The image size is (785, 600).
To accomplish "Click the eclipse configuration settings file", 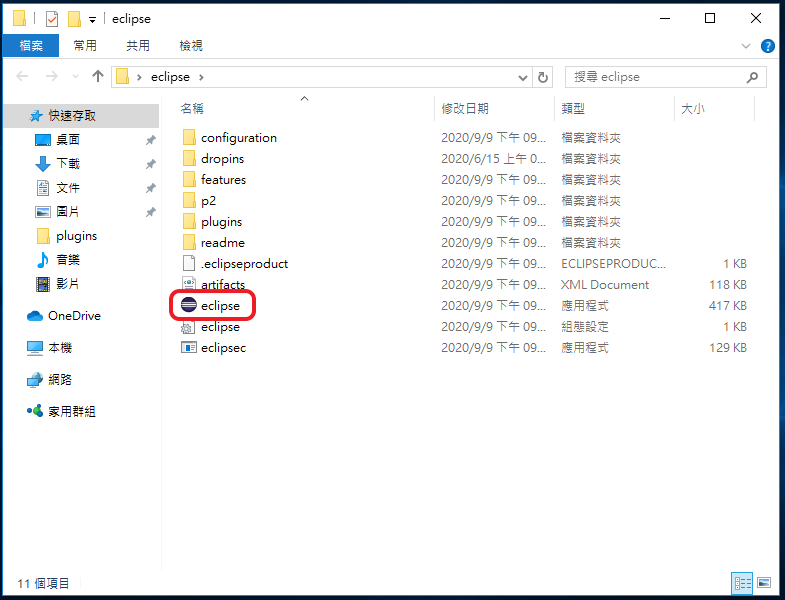I will tap(219, 327).
